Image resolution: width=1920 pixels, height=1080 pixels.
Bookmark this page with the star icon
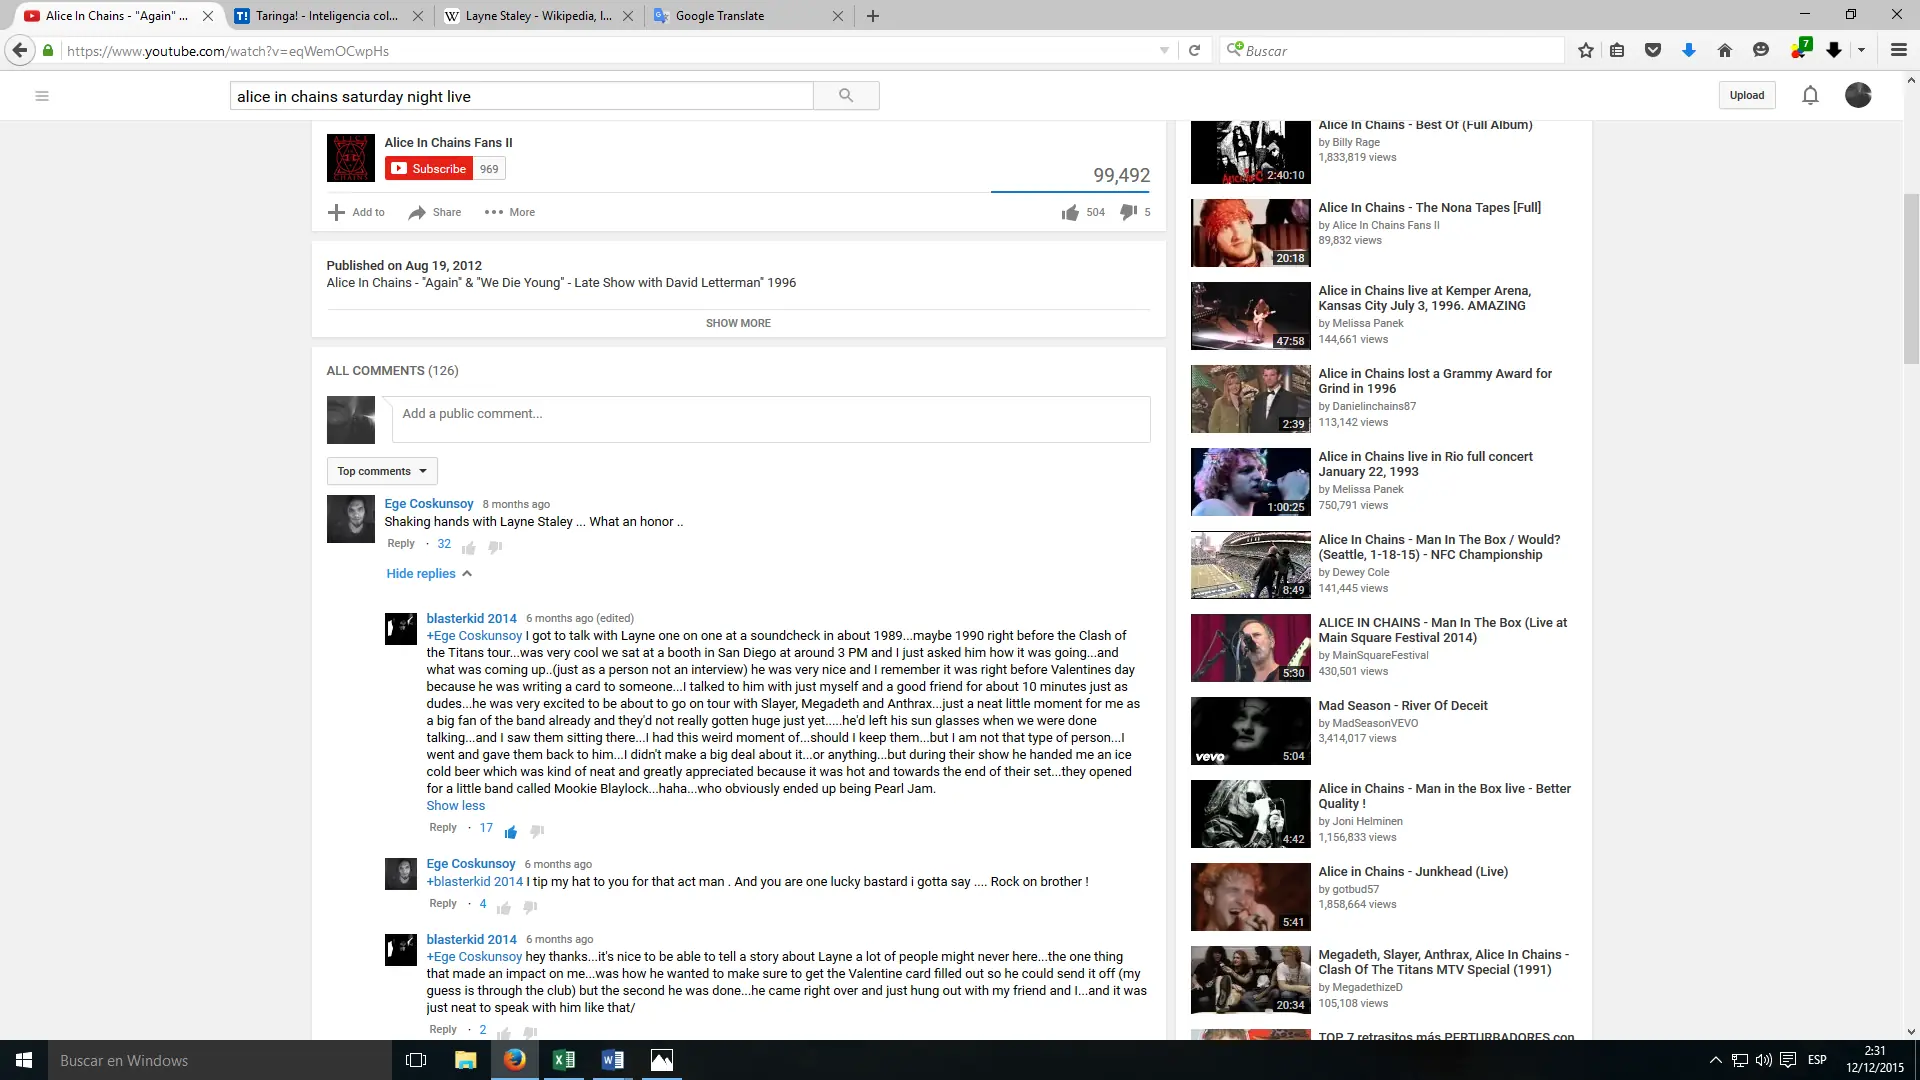click(x=1586, y=50)
